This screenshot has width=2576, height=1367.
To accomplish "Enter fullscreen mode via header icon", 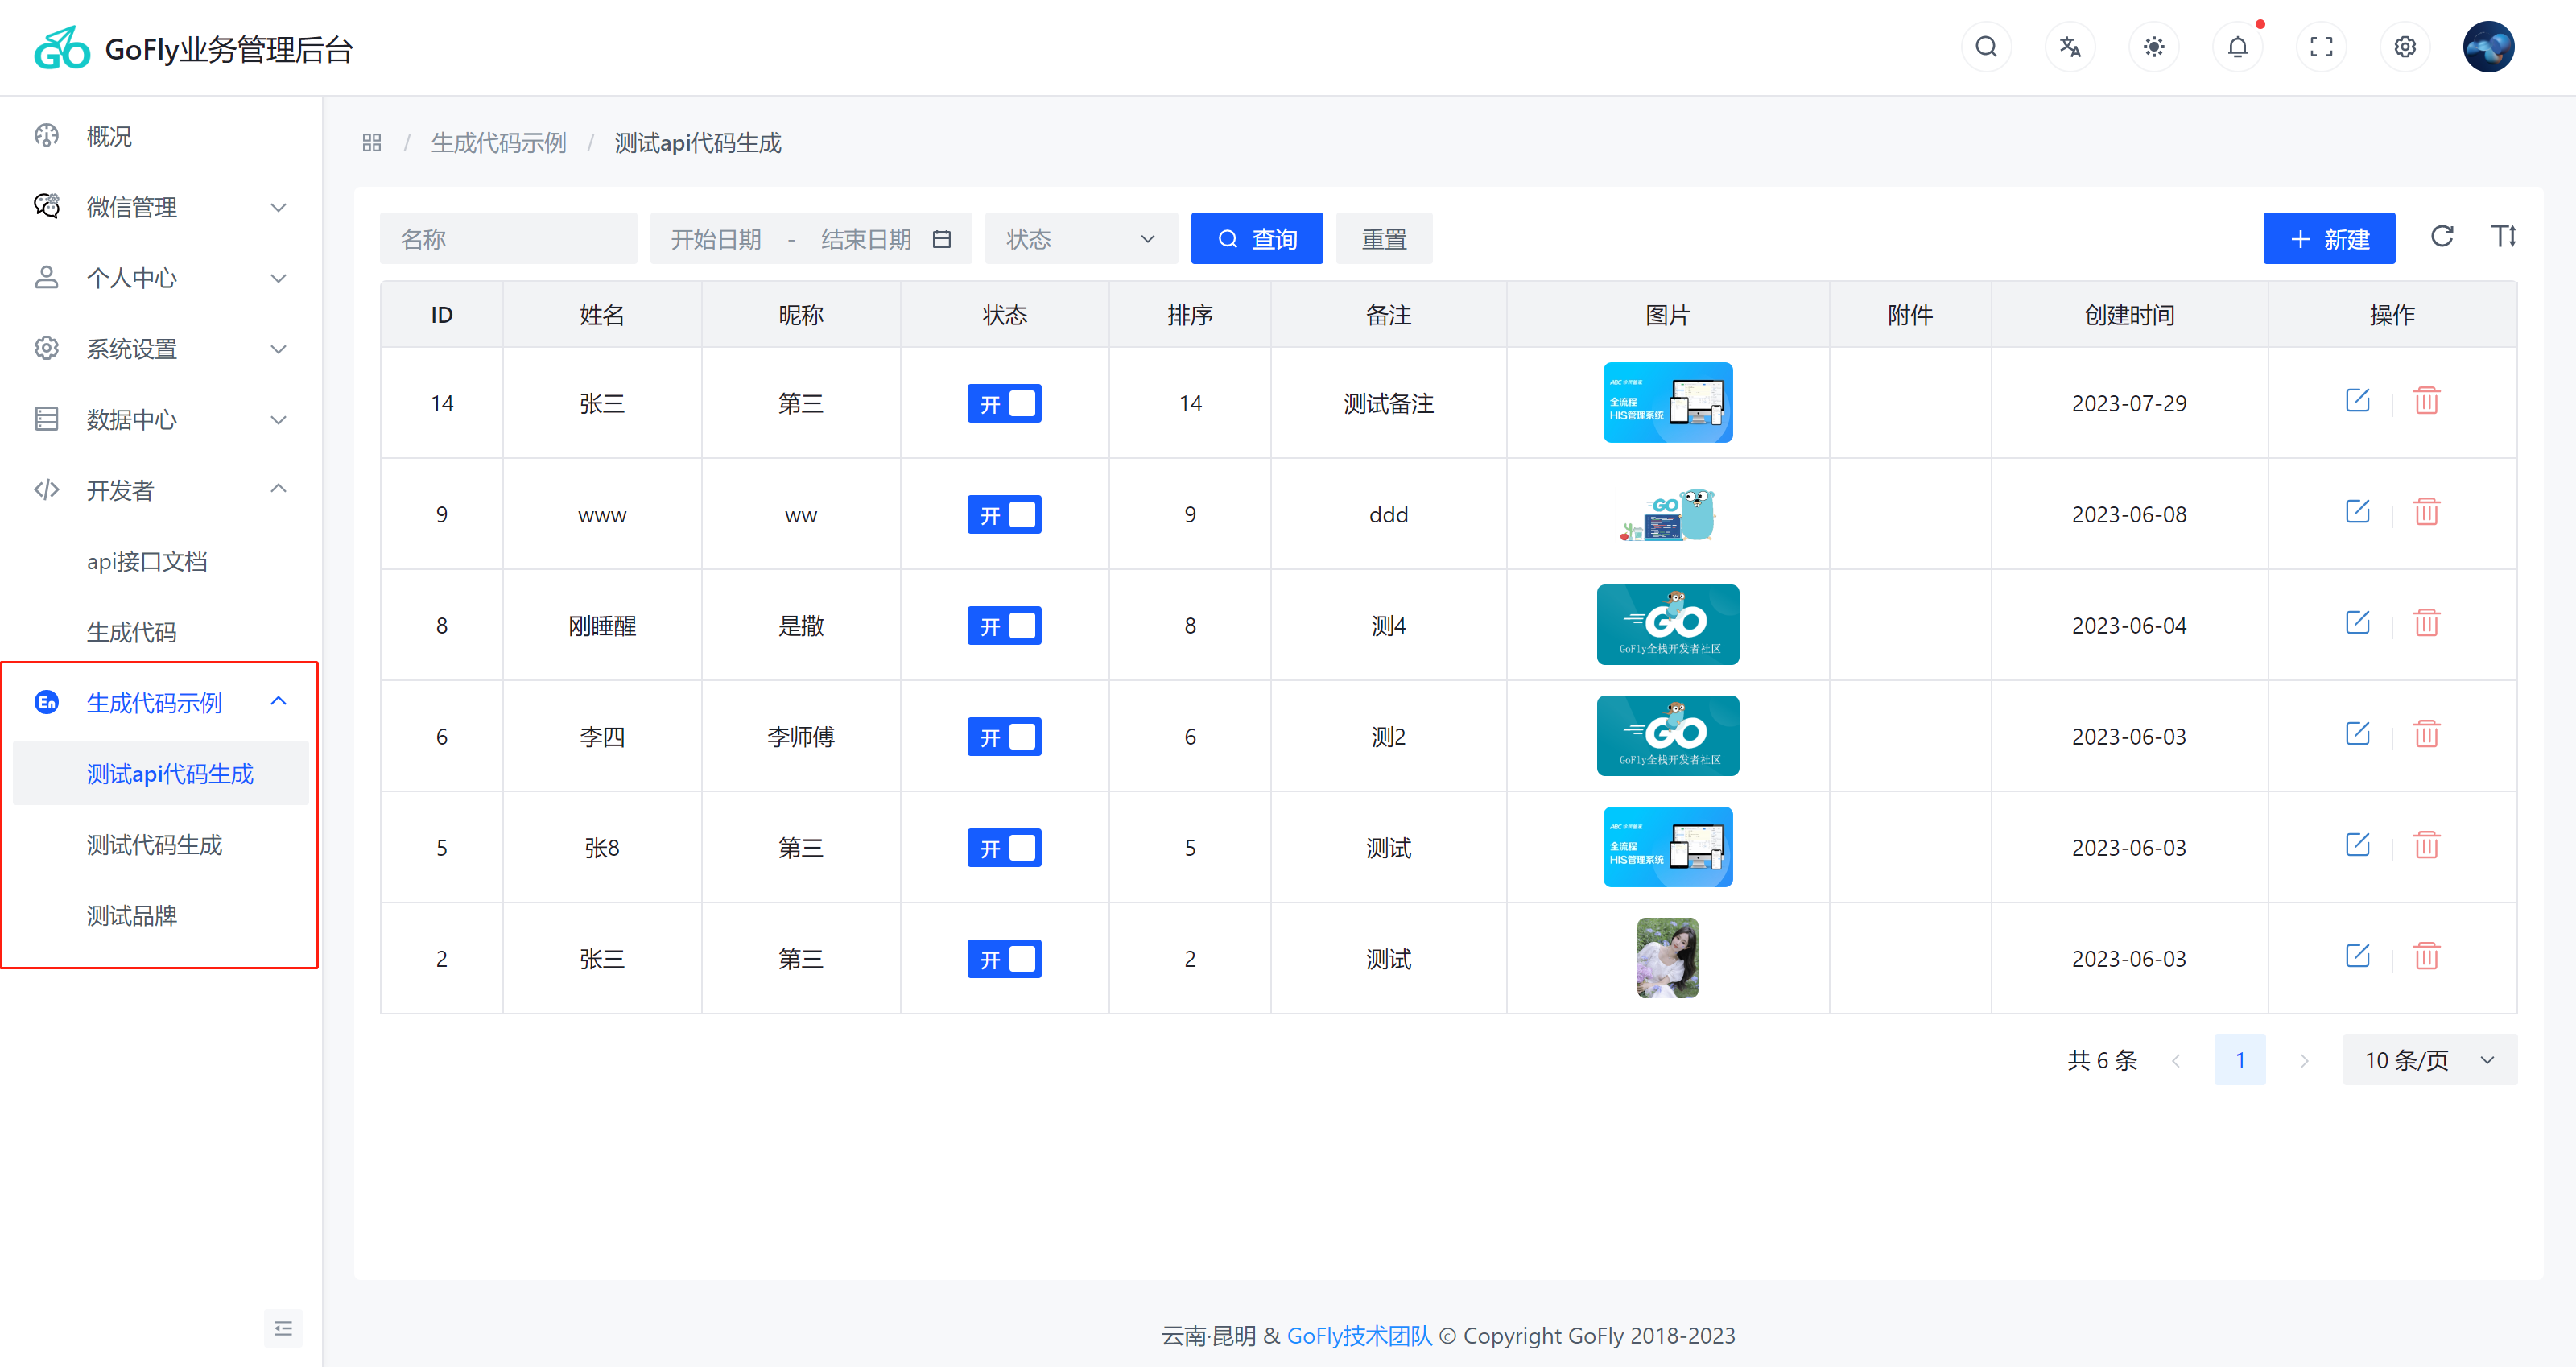I will click(x=2321, y=47).
